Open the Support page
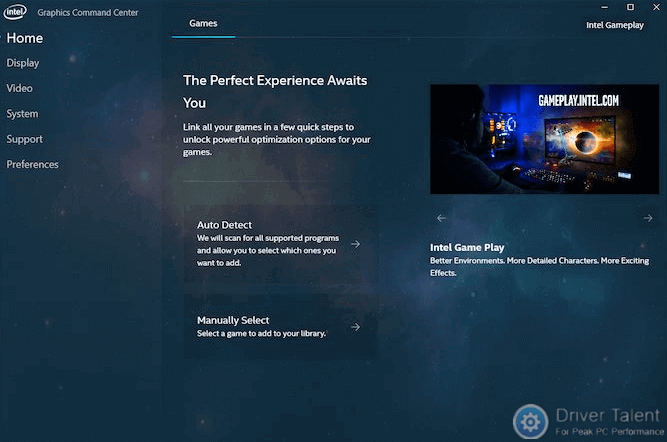Image resolution: width=667 pixels, height=442 pixels. [x=25, y=139]
